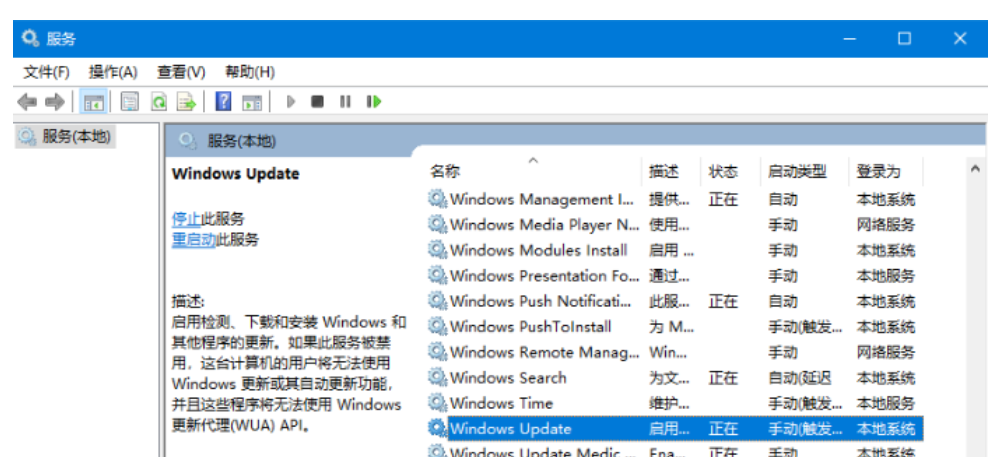This screenshot has width=1006, height=457.
Task: Click the gear icon of Windows Update row
Action: (438, 429)
